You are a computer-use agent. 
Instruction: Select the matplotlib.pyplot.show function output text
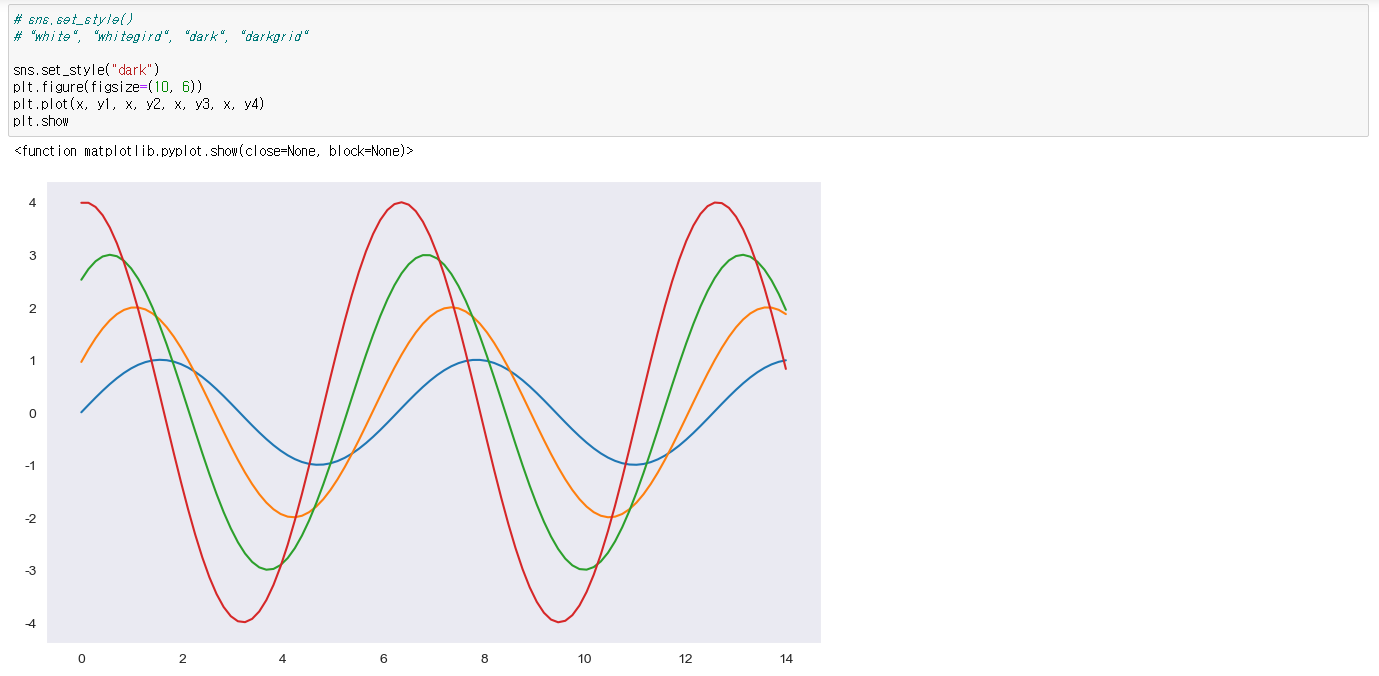coord(214,151)
